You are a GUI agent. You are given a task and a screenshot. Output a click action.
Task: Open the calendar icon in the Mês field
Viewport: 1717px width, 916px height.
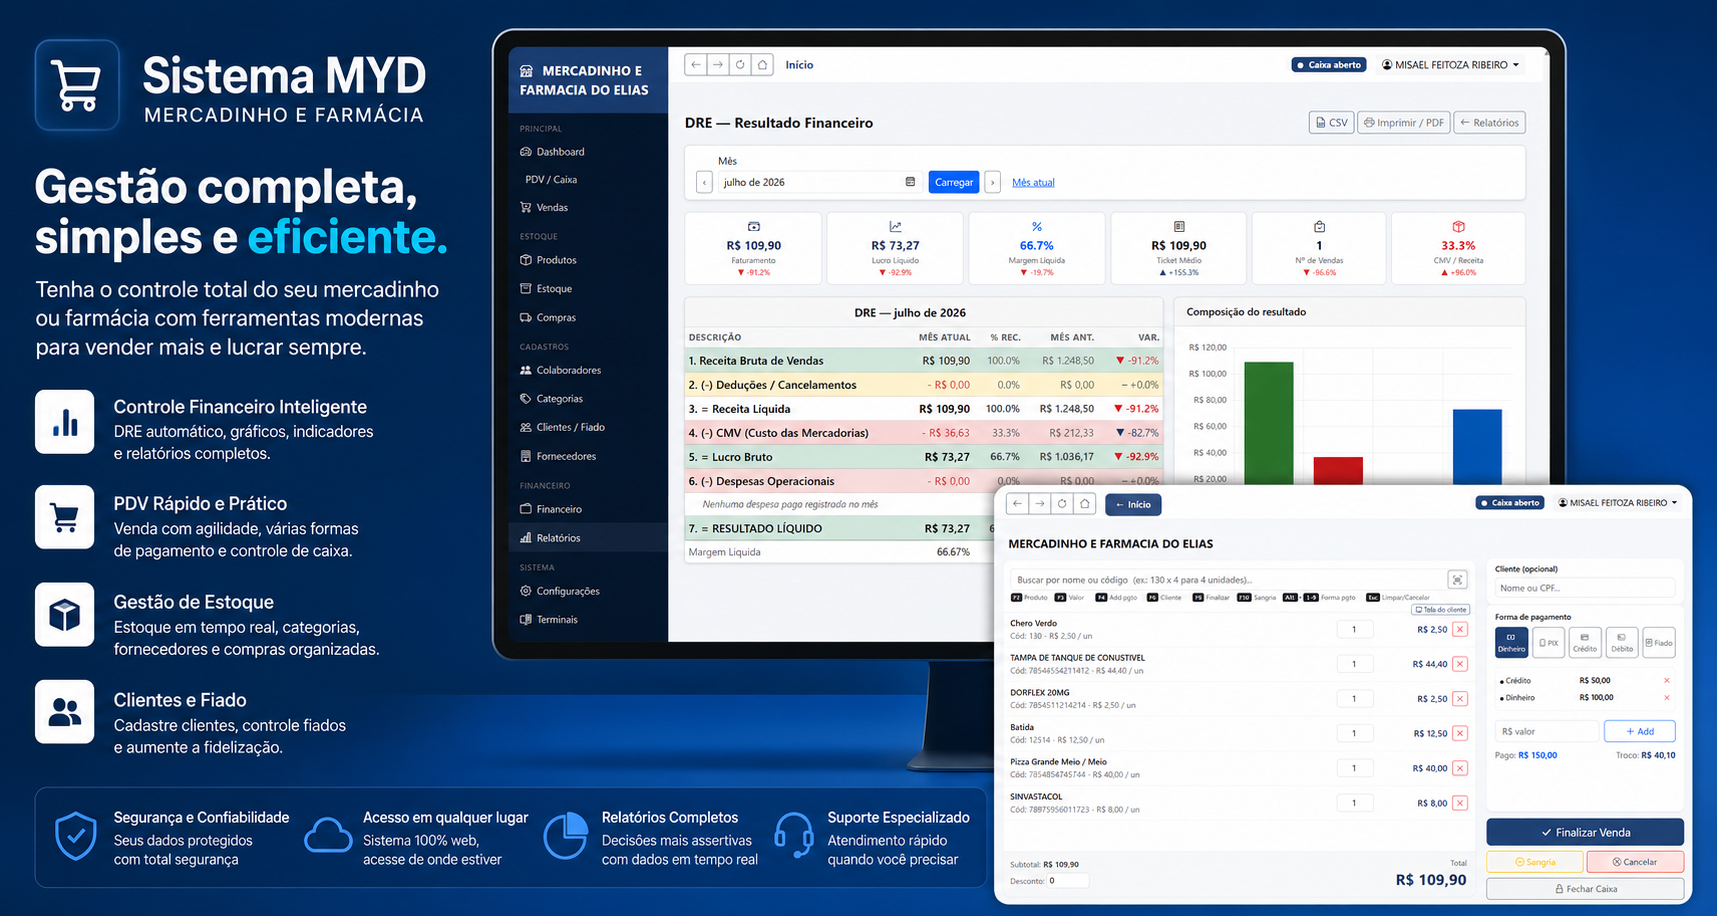click(x=910, y=182)
